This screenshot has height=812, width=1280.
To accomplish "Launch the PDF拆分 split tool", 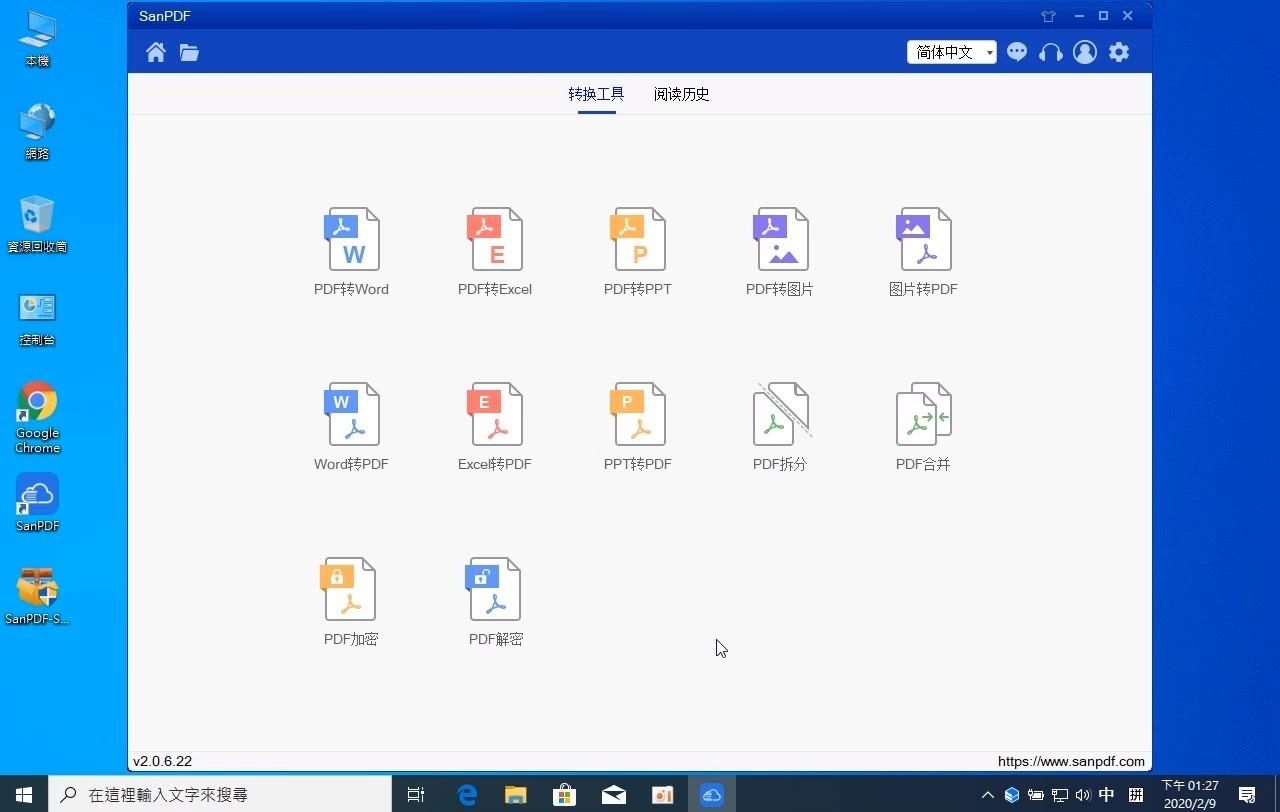I will pyautogui.click(x=780, y=427).
